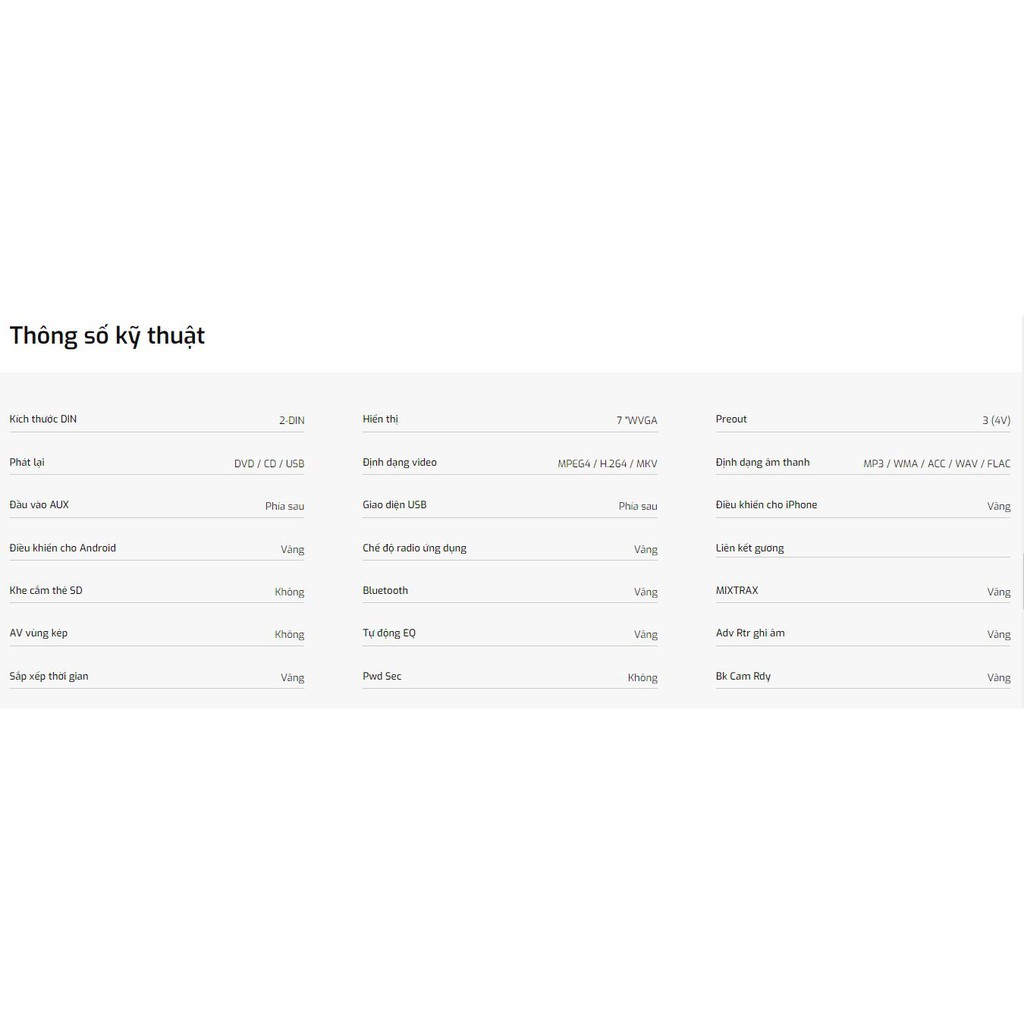Click the "Phát lại" spec label

27,462
